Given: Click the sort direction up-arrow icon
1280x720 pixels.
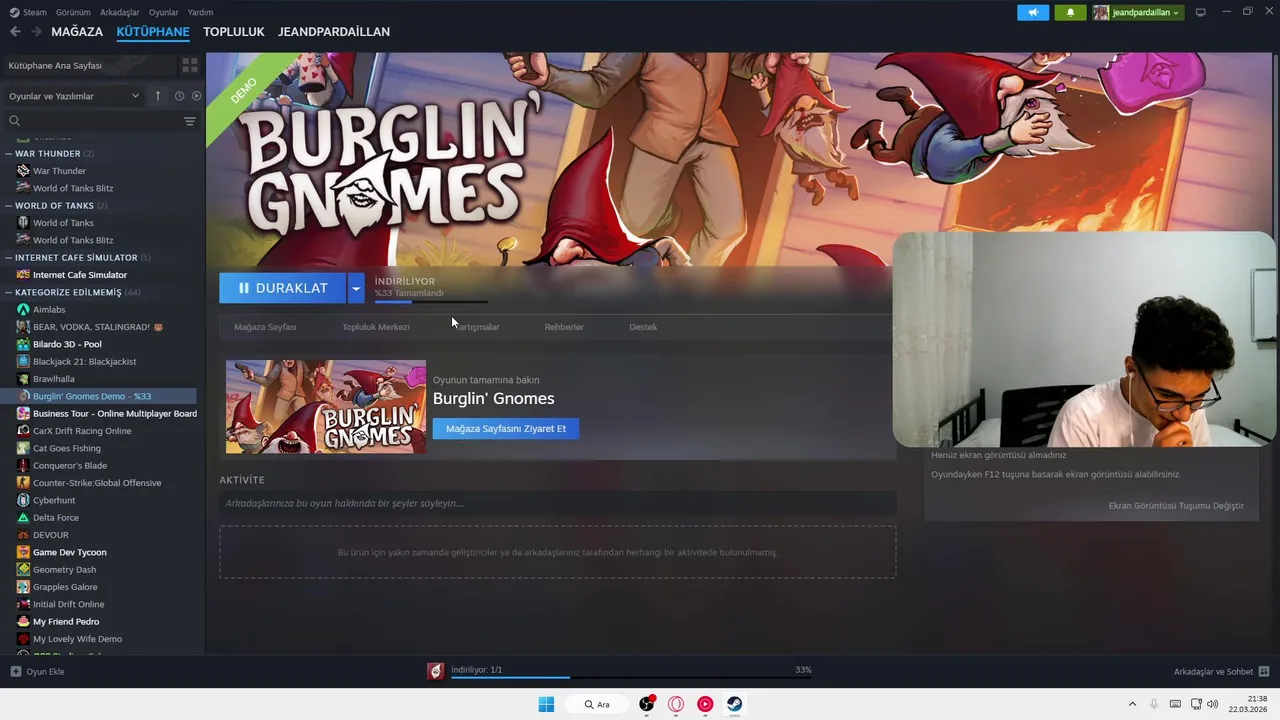Looking at the screenshot, I should coord(157,96).
